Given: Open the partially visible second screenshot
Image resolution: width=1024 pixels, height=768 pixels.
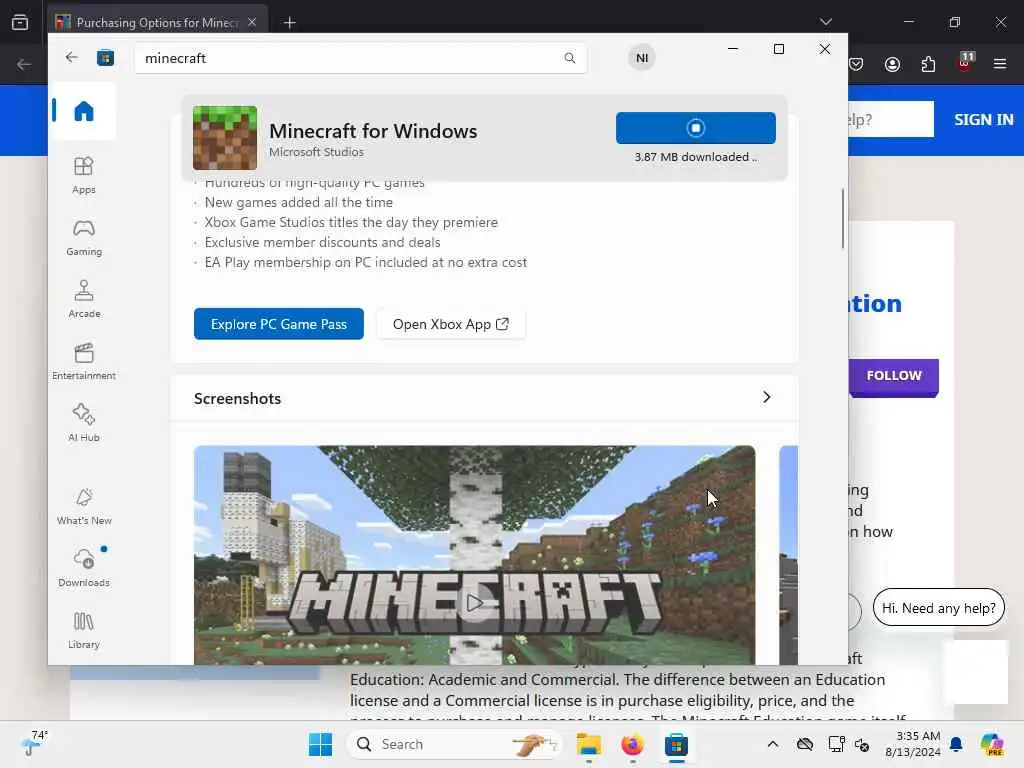Looking at the screenshot, I should [788, 555].
